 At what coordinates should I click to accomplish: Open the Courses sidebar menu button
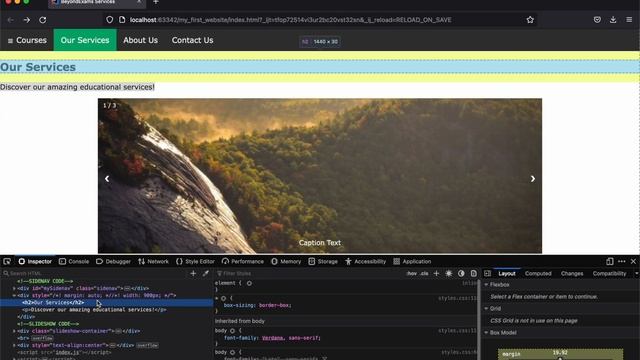(x=27, y=40)
